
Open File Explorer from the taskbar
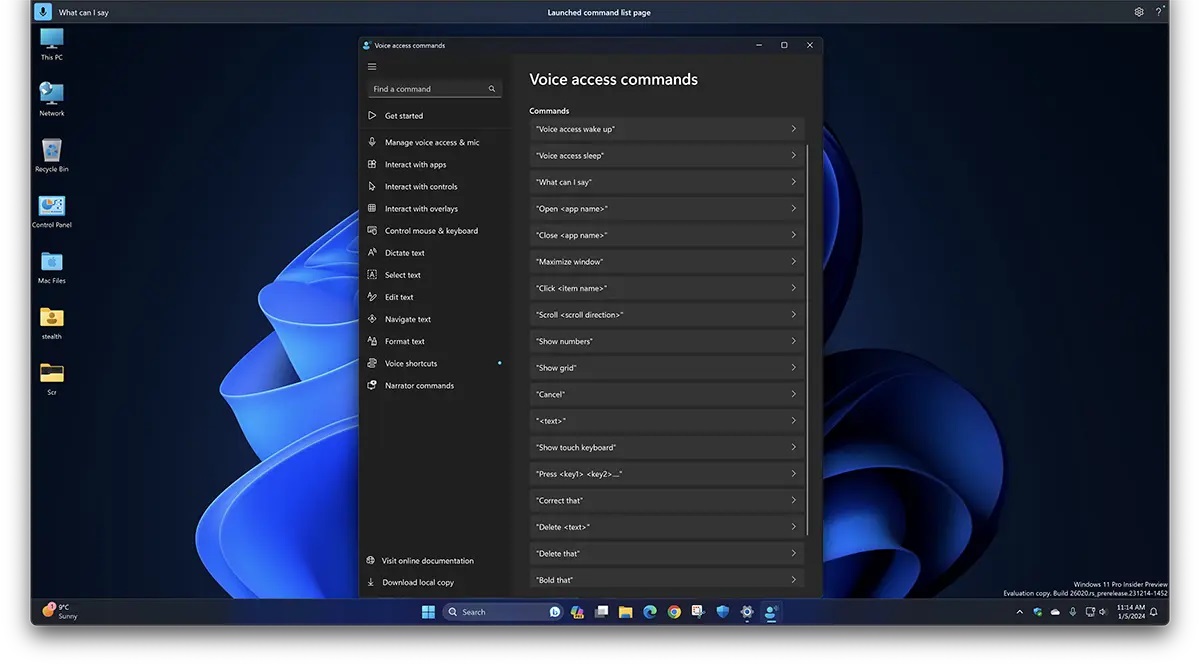point(625,612)
